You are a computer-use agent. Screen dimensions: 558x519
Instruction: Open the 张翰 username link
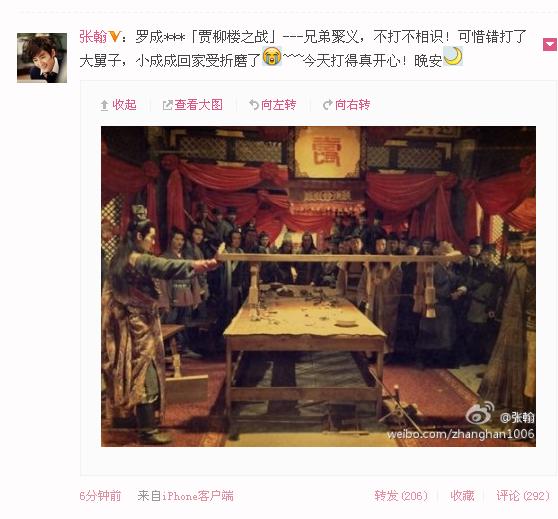click(x=93, y=37)
